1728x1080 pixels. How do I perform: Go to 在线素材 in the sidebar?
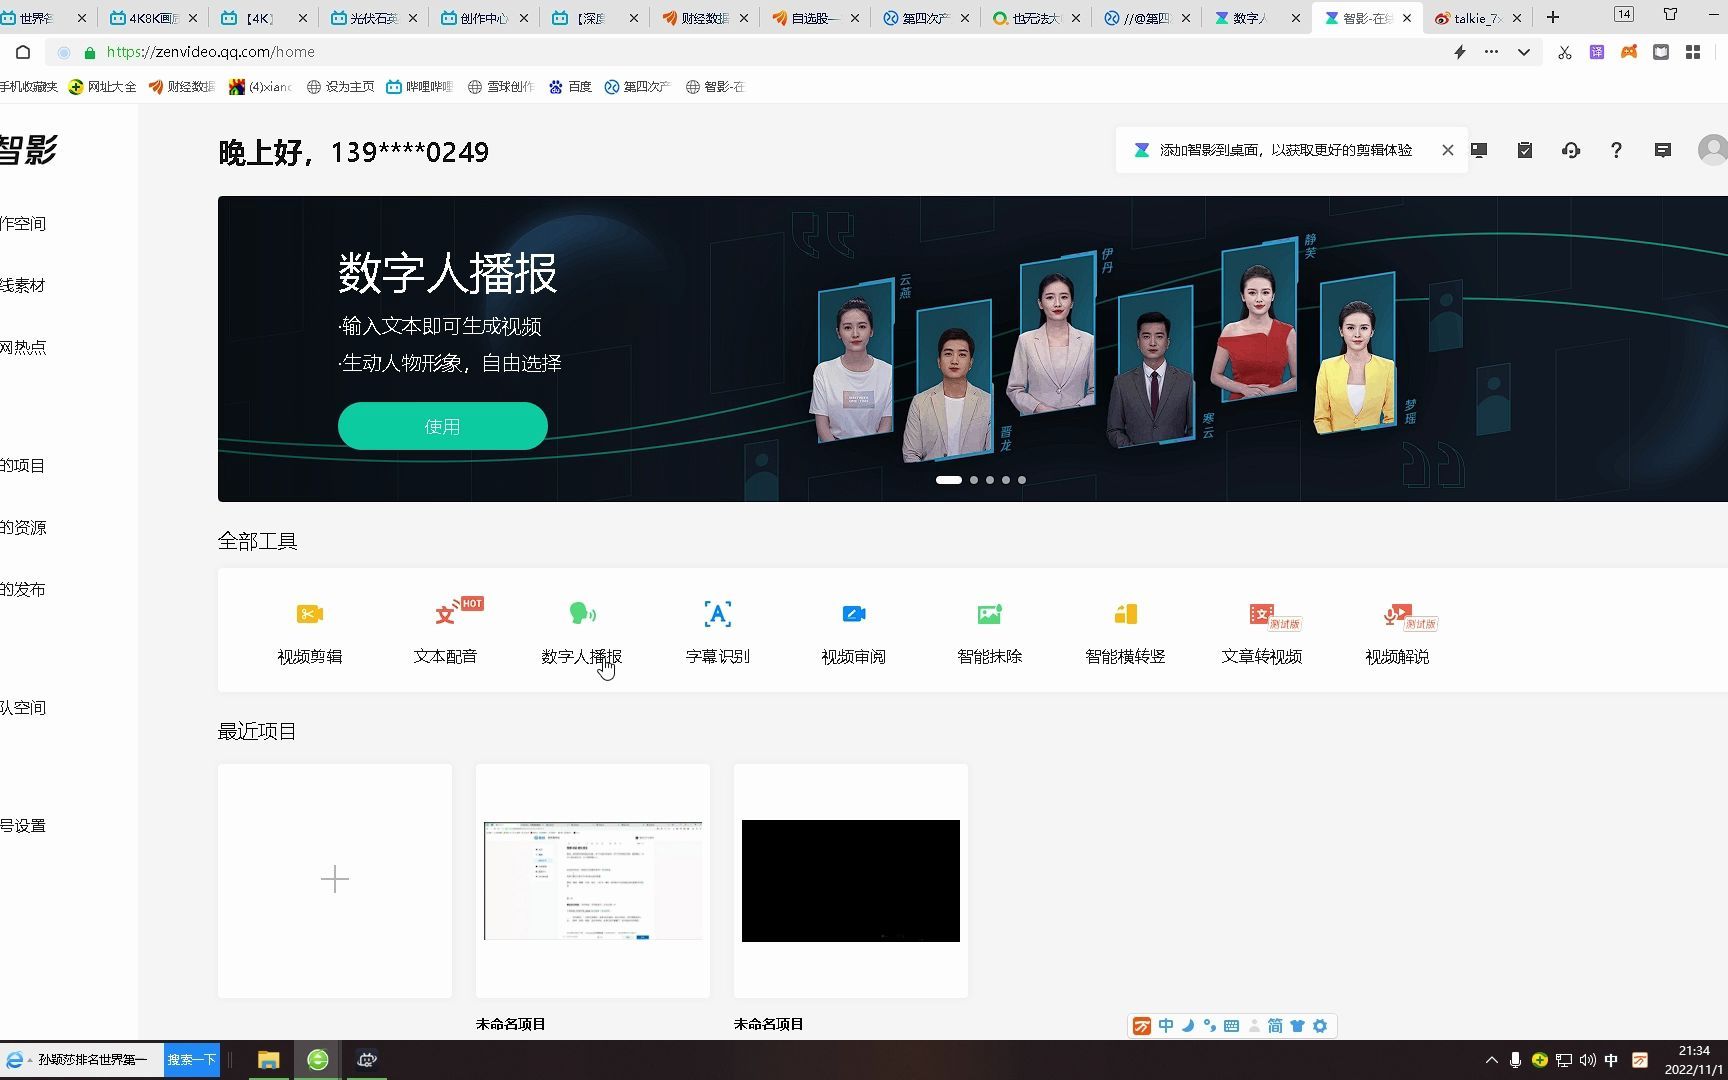click(23, 285)
